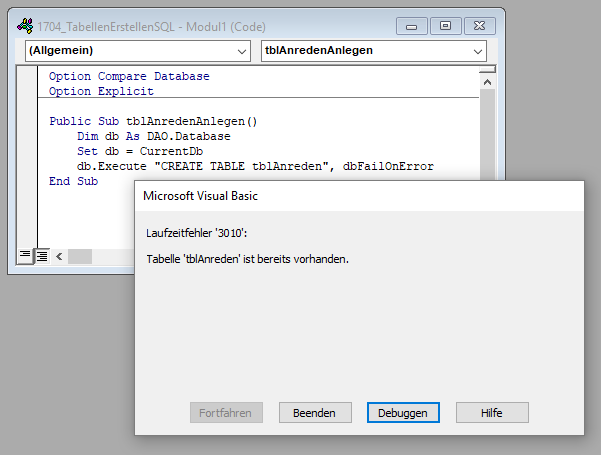Screen dimensions: 601x455
Task: Click the Option Explicit code line
Action: pyautogui.click(x=101, y=92)
